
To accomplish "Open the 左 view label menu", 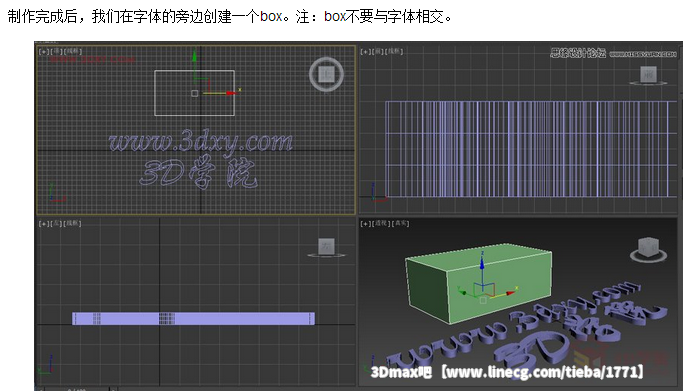I will pos(56,223).
